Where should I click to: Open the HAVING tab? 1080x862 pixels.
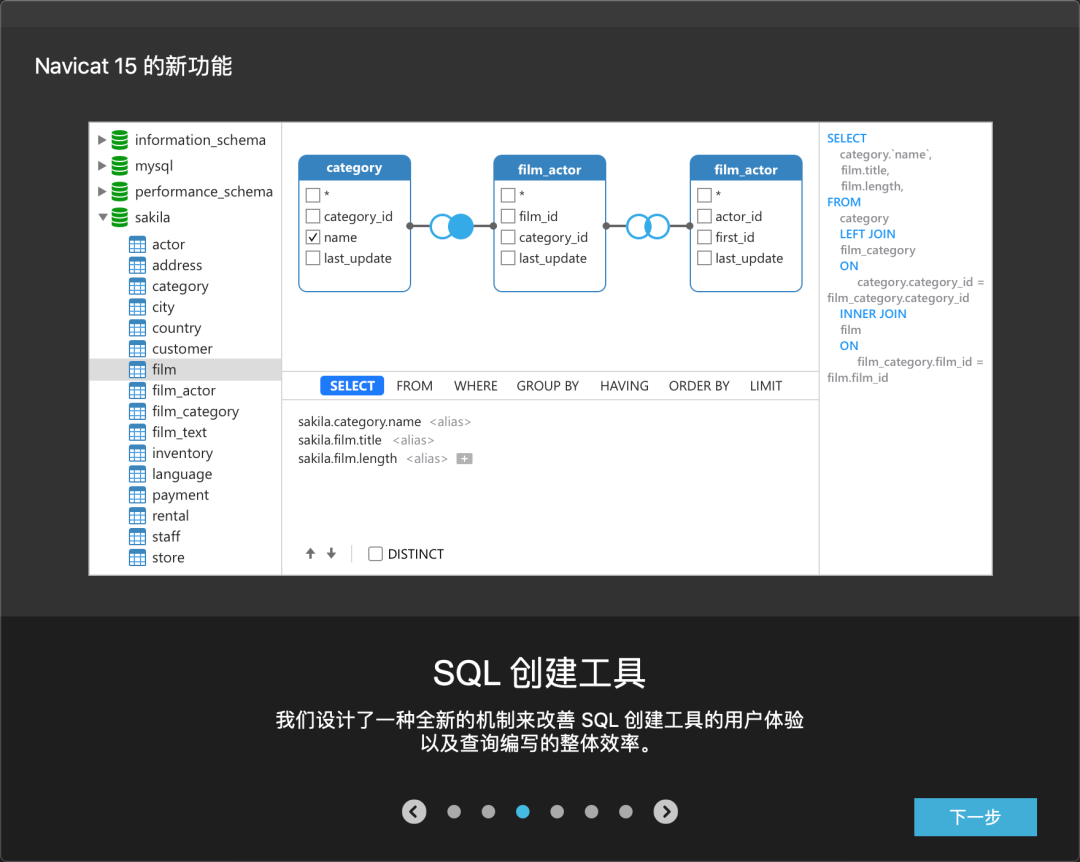click(624, 386)
